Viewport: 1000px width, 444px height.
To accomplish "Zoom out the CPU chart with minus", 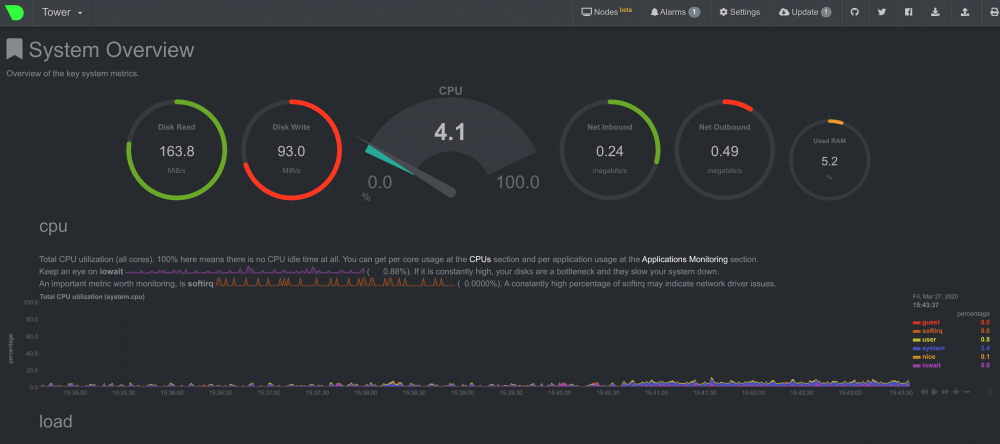I will pos(967,392).
